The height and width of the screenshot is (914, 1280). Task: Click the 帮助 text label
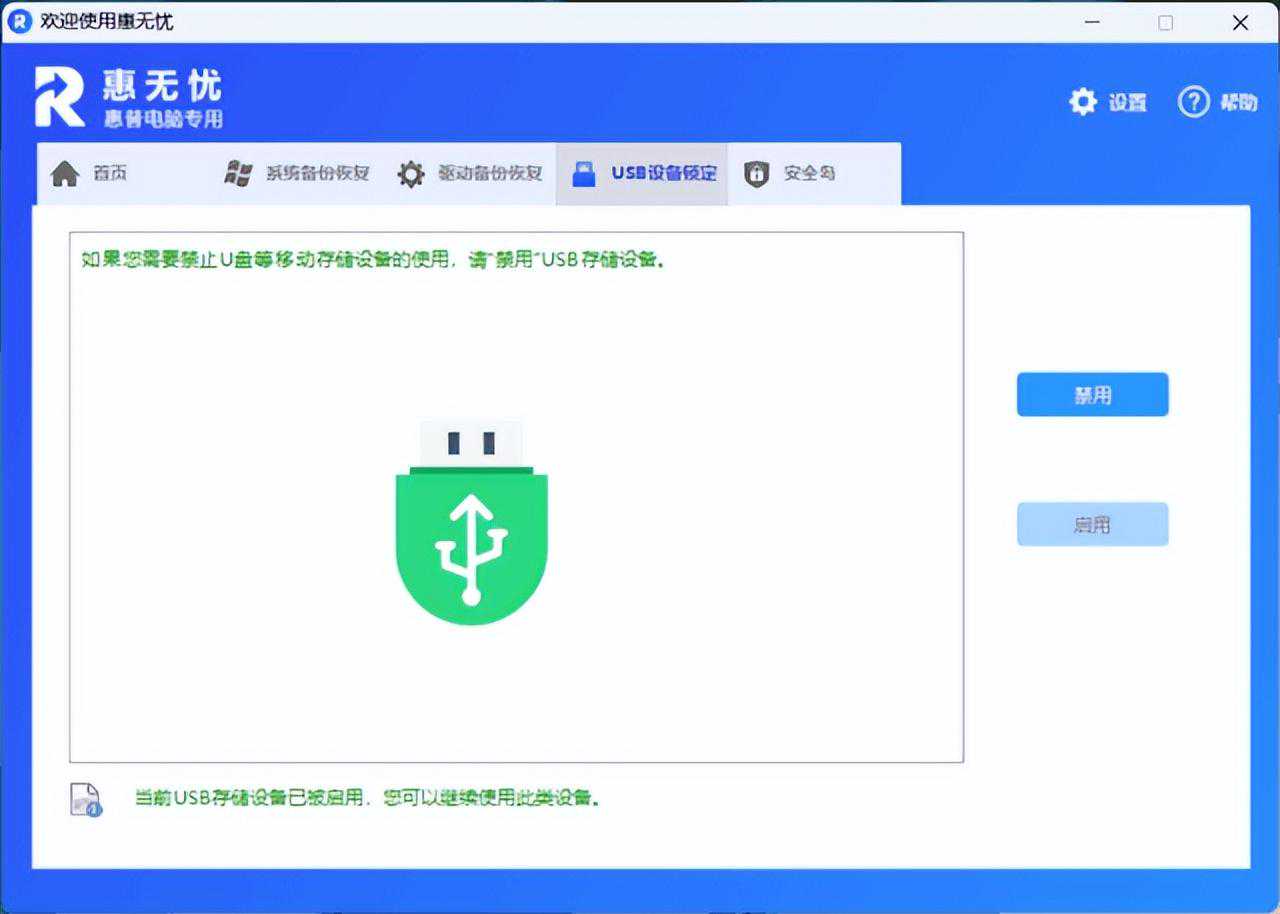click(x=1238, y=102)
